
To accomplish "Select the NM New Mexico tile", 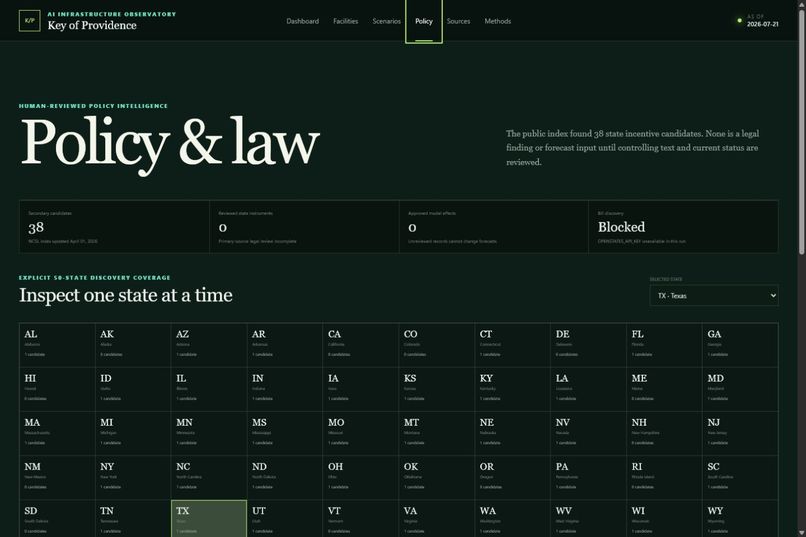I will 57,477.
